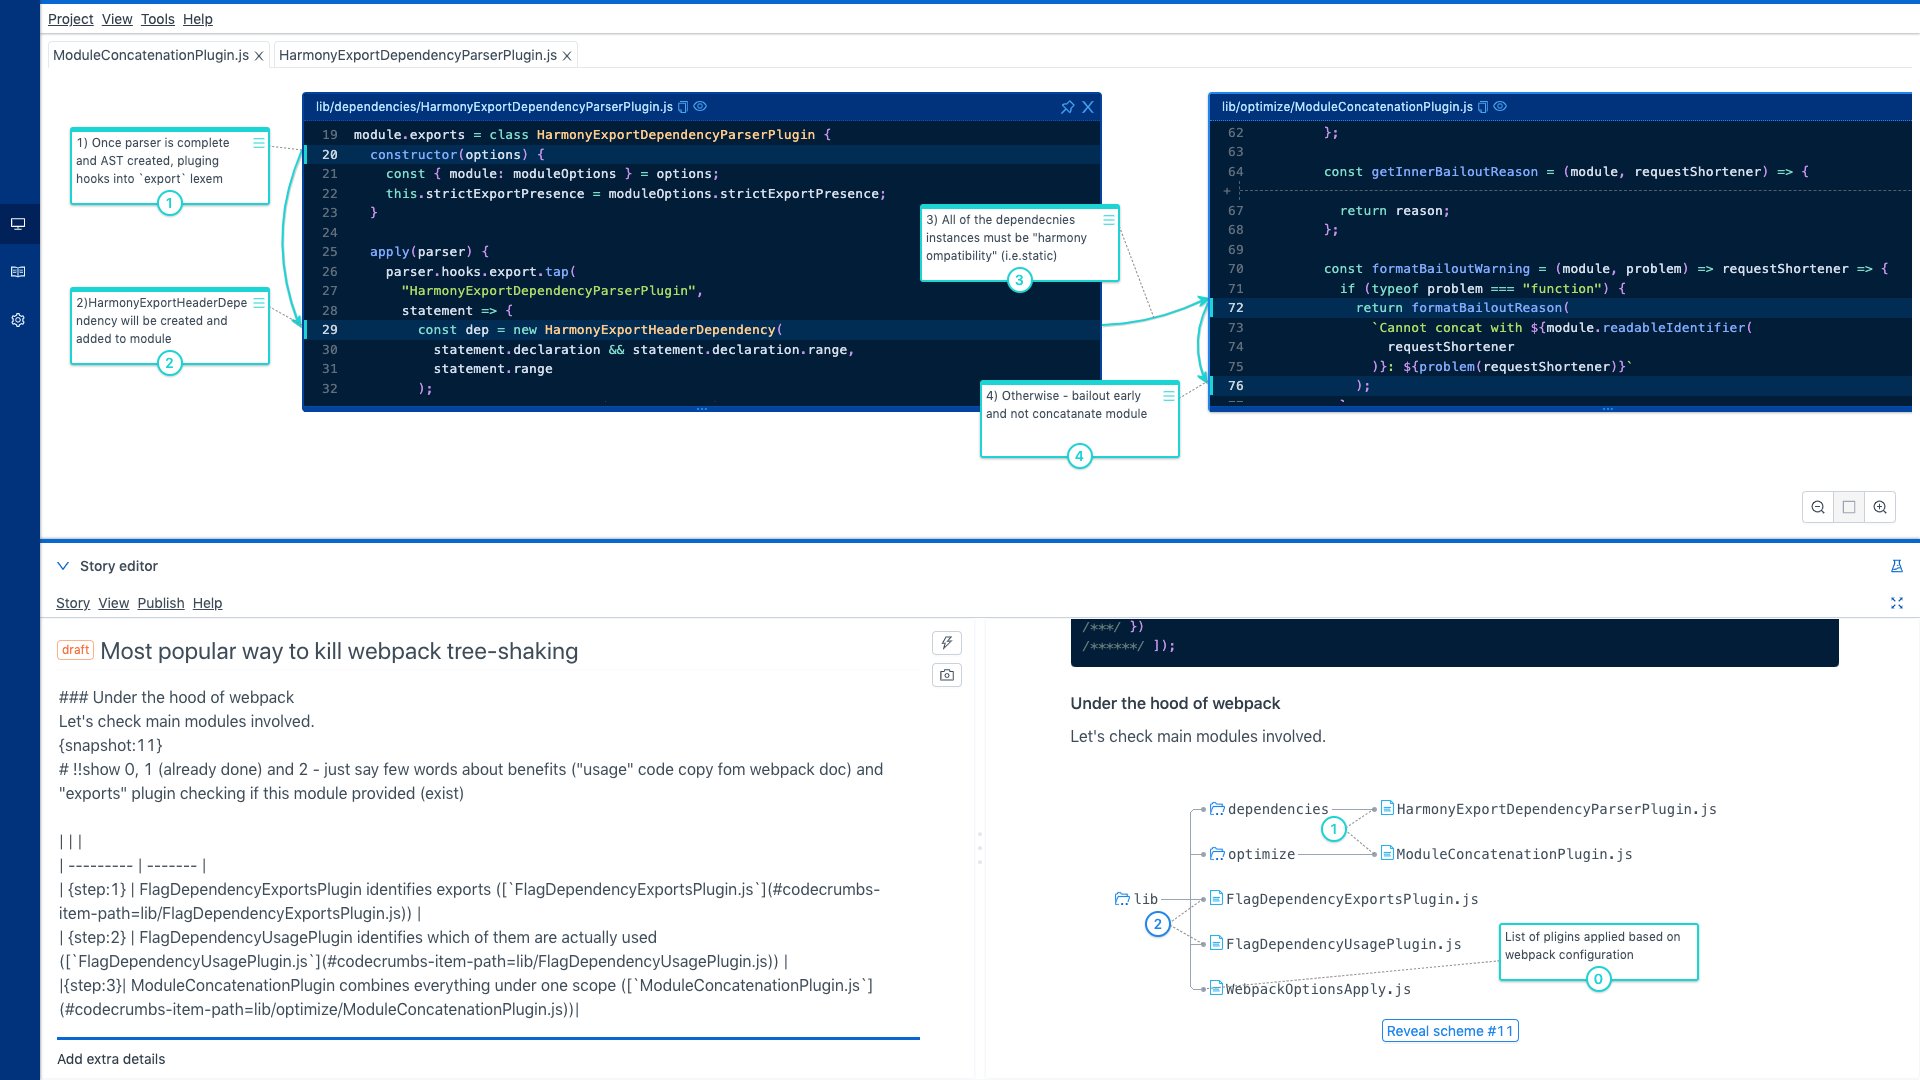Image resolution: width=1920 pixels, height=1080 pixels.
Task: Switch to HarmonyExportDependencyParserPlugin.js tab
Action: click(417, 55)
